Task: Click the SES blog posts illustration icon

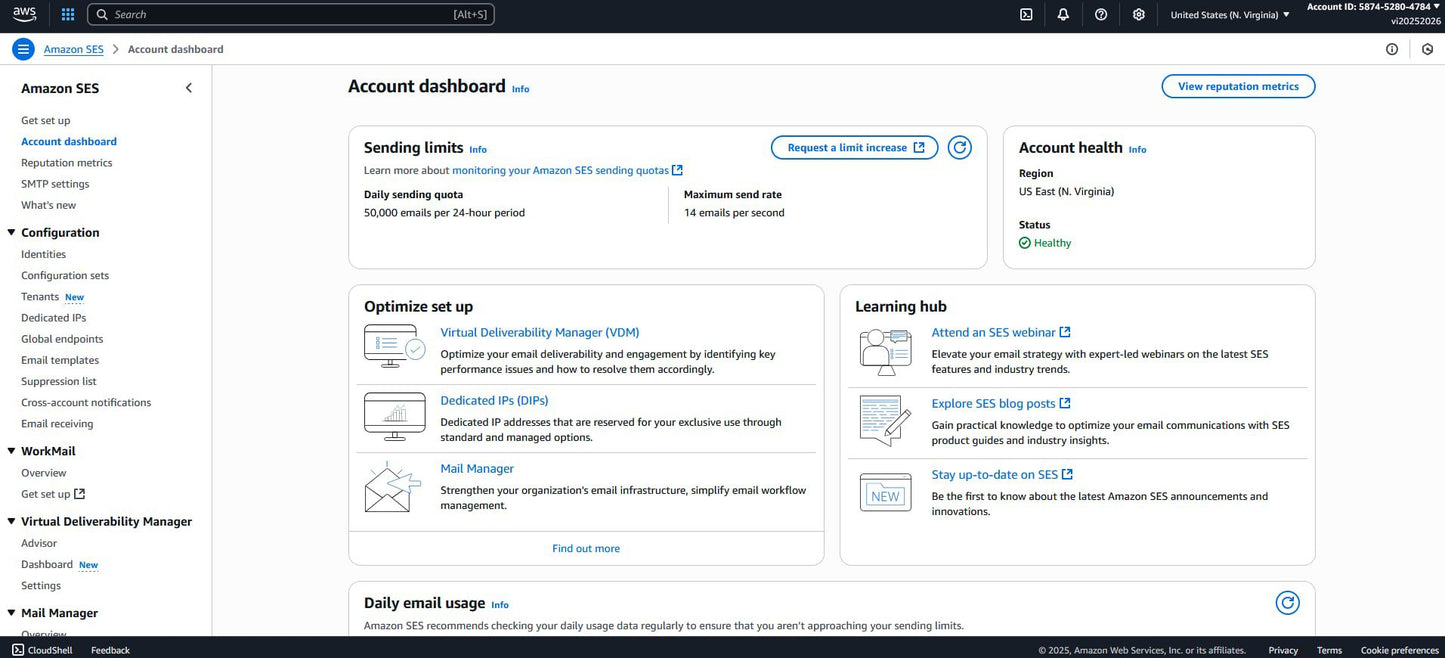Action: click(885, 420)
